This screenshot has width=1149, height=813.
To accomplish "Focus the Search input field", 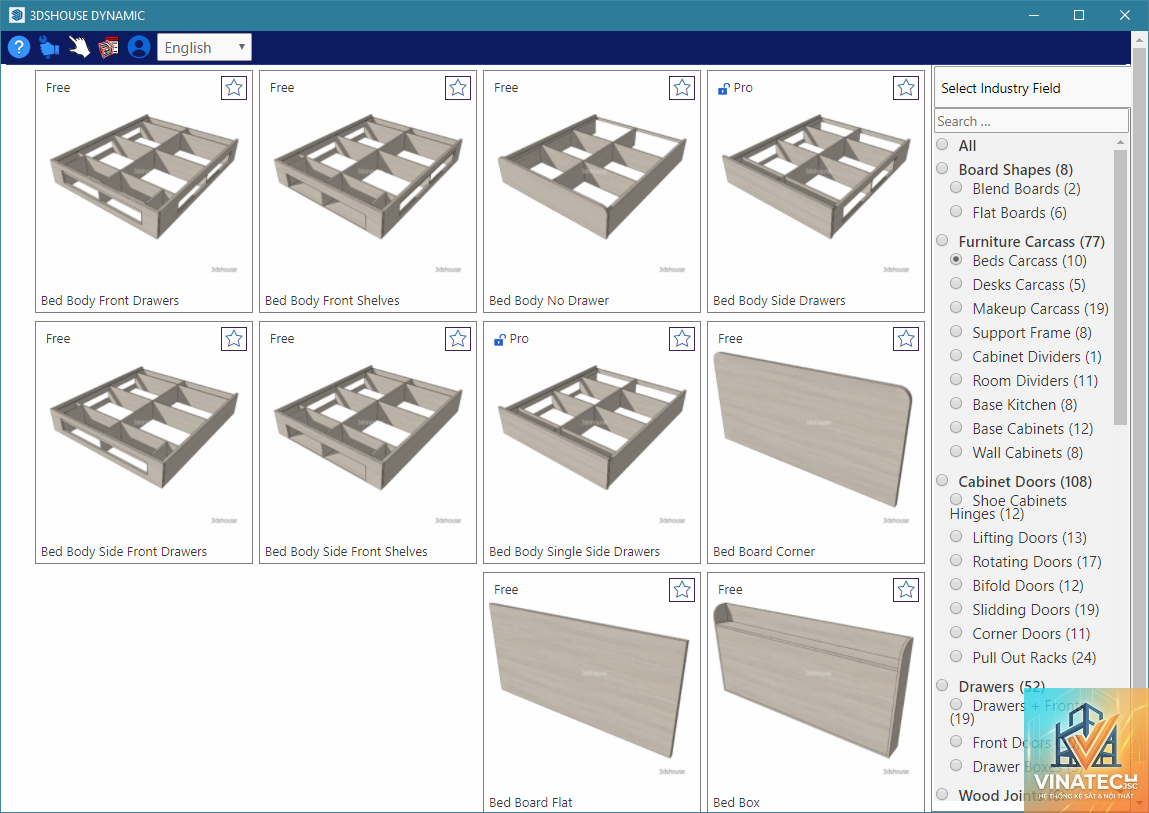I will coord(1032,121).
